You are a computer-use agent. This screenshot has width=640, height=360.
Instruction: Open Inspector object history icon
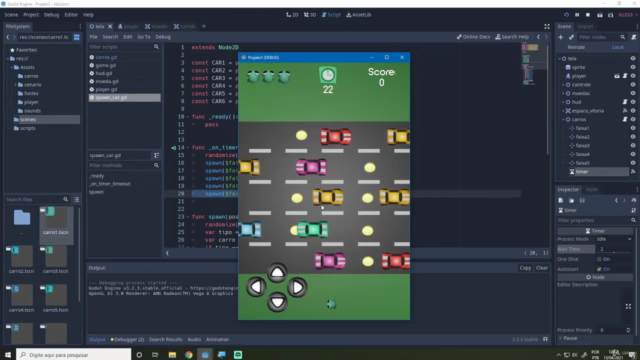(633, 200)
